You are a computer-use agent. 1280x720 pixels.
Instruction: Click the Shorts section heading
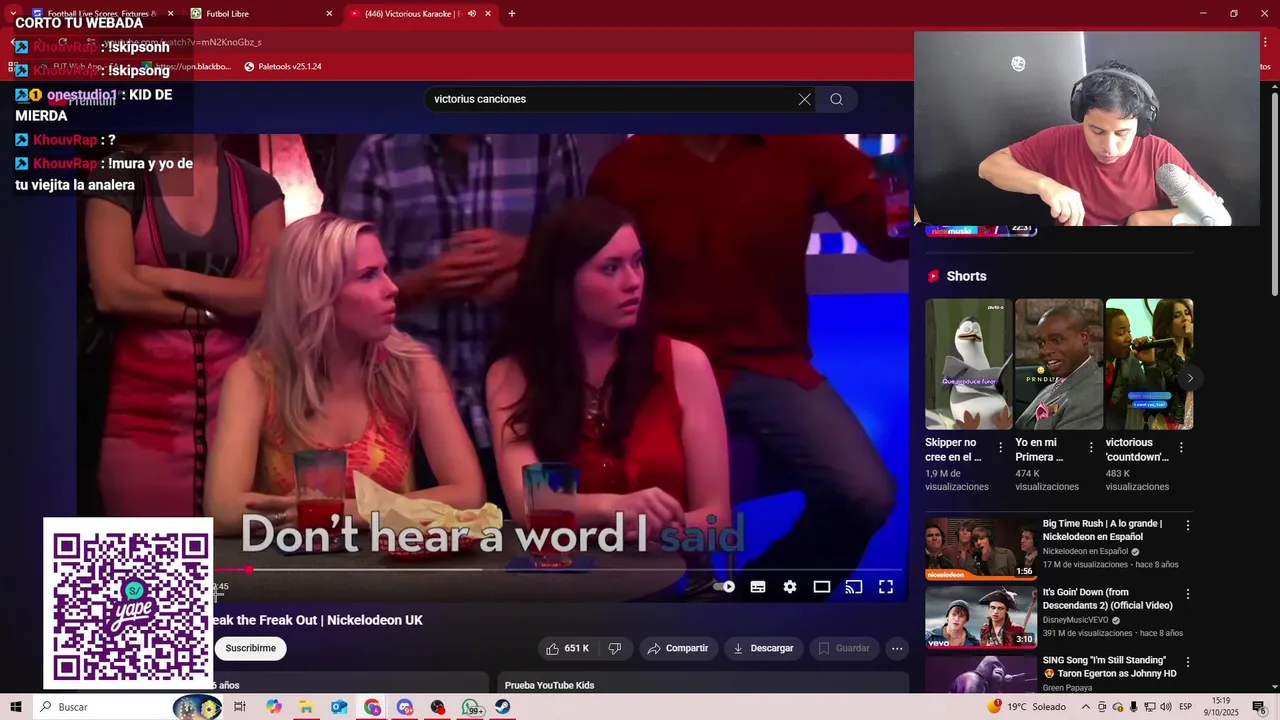tap(966, 276)
